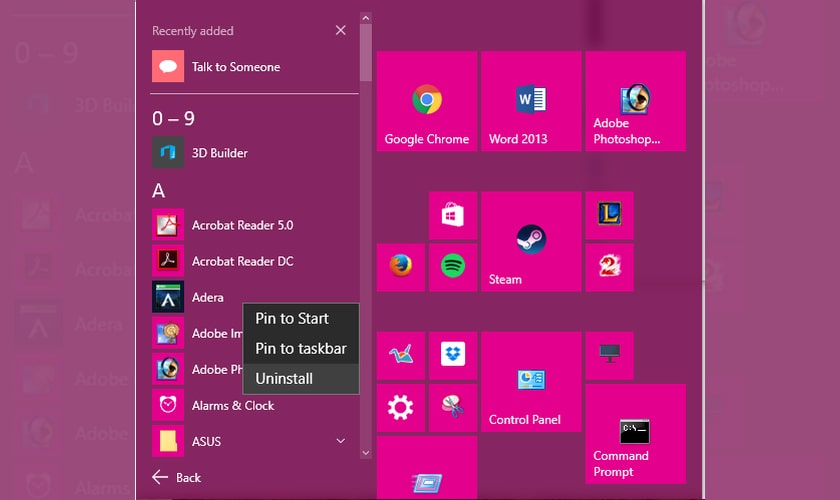Image resolution: width=840 pixels, height=500 pixels.
Task: Select Uninstall from the context menu
Action: 301,378
